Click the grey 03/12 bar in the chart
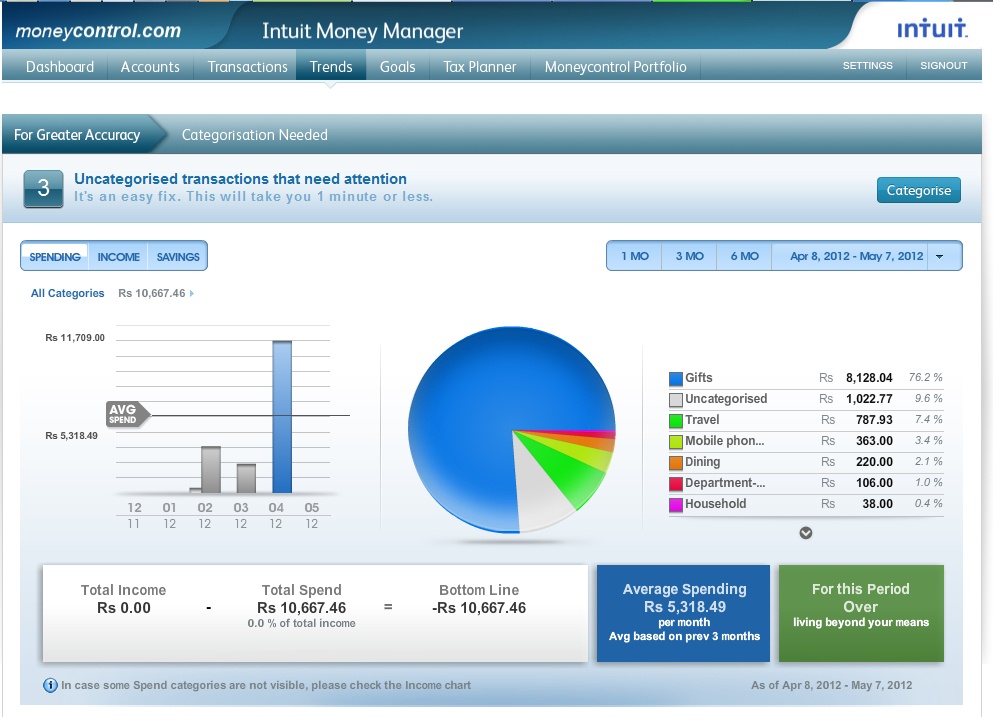This screenshot has height=717, width=993. (x=246, y=478)
